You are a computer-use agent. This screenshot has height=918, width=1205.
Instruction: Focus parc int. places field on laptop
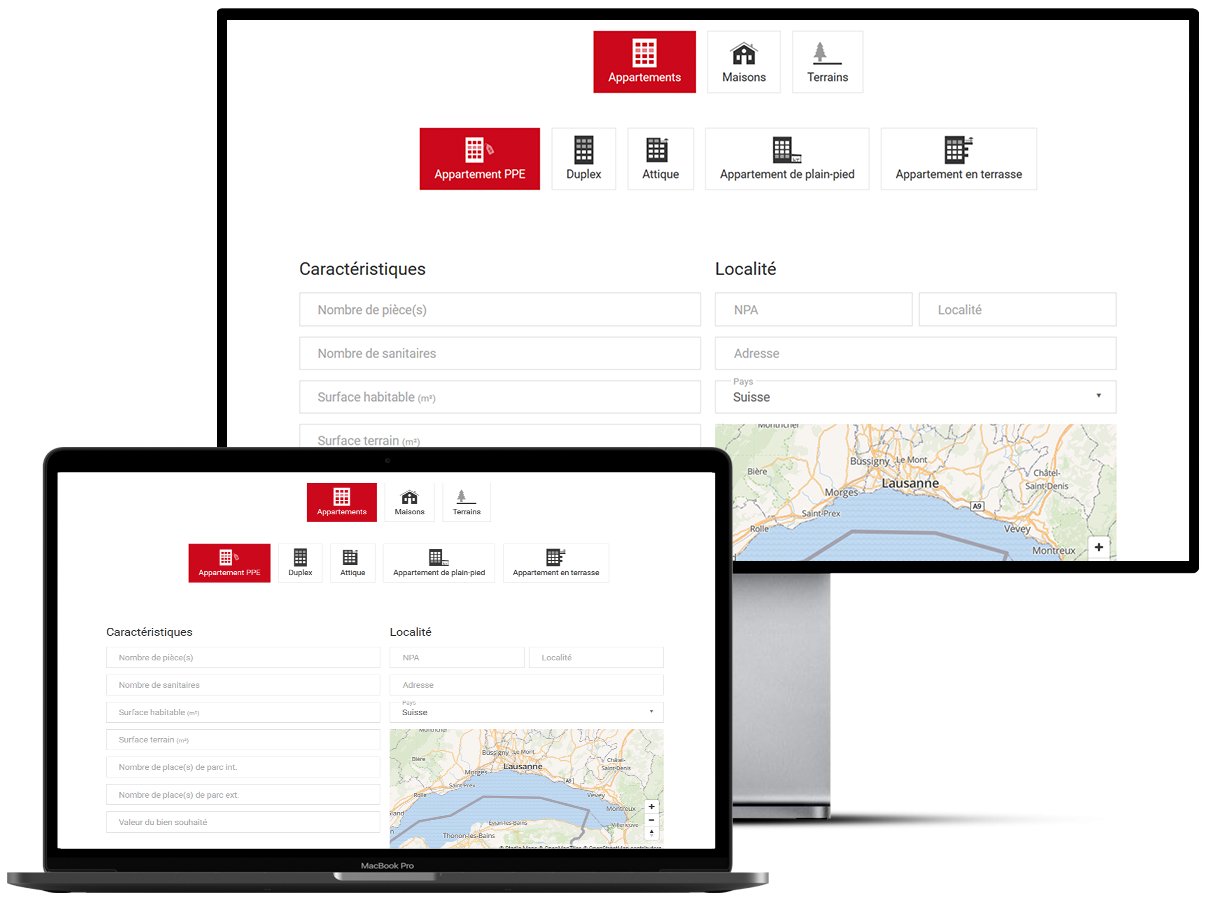click(x=243, y=767)
